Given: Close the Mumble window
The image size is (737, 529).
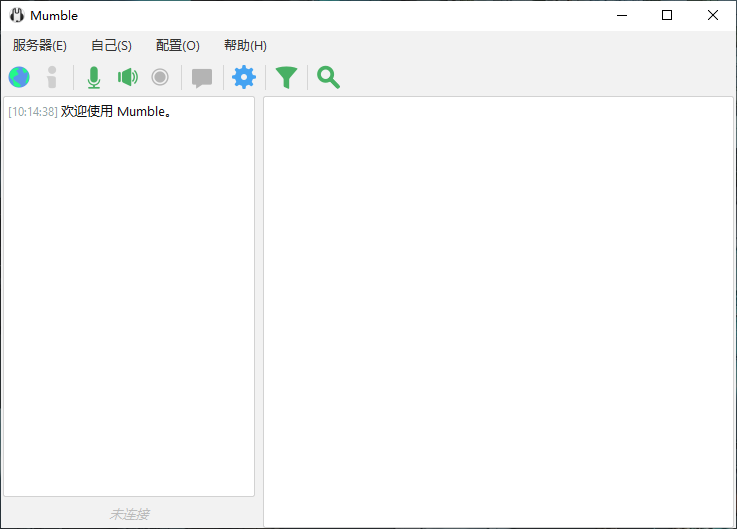Looking at the screenshot, I should coord(713,15).
